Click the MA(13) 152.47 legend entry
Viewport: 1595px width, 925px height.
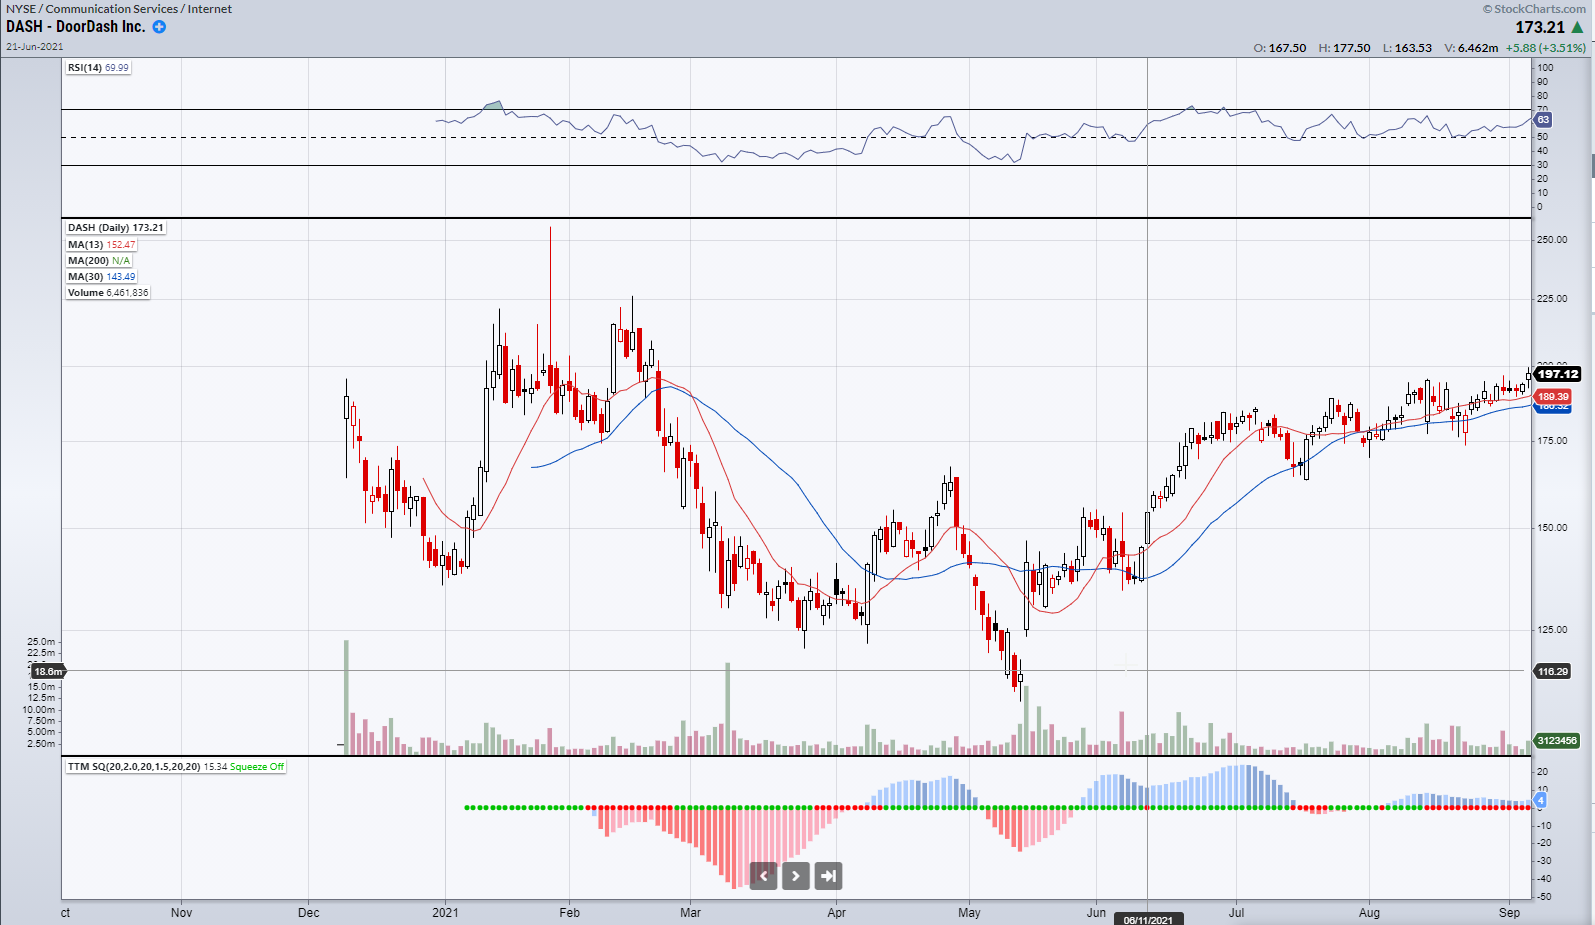coord(101,245)
